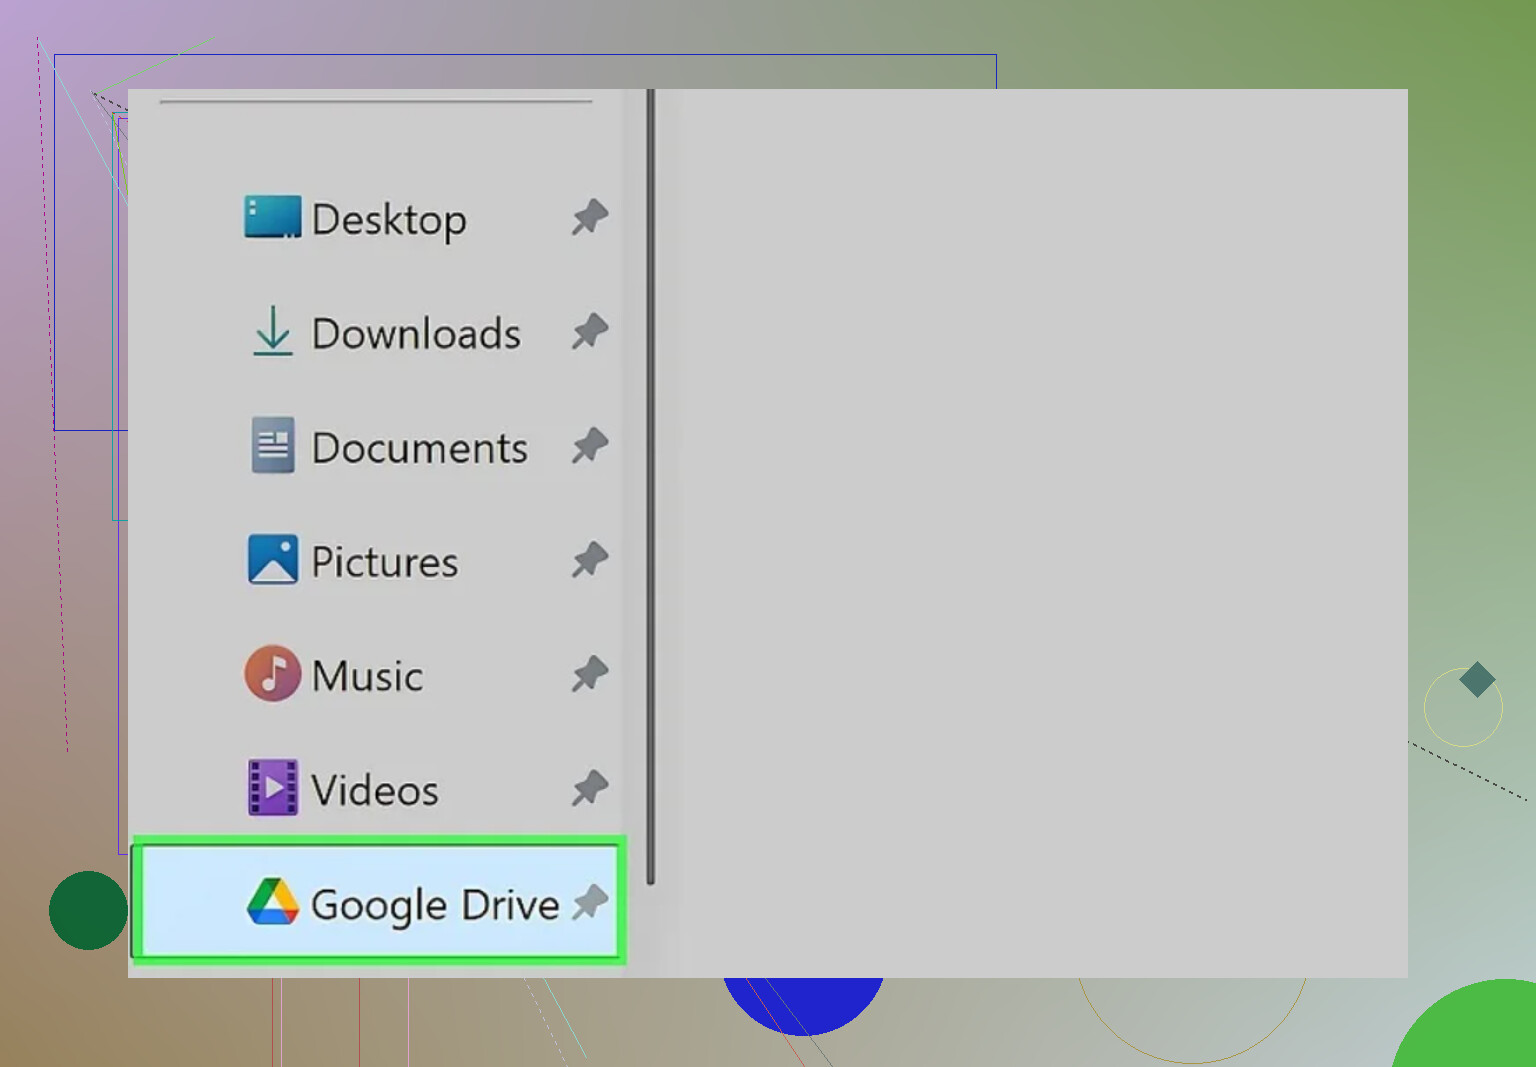Viewport: 1536px width, 1067px height.
Task: Click the Music note icon
Action: (272, 673)
